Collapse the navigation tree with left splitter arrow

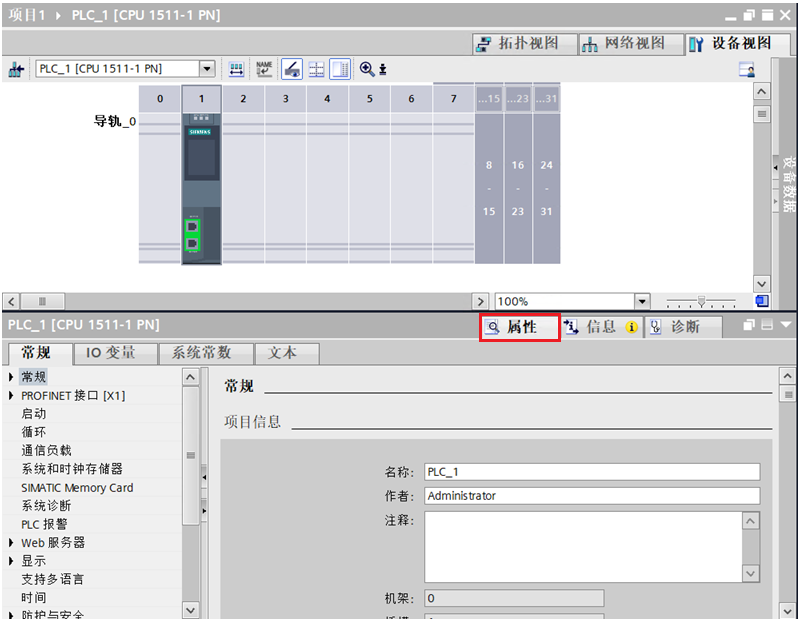click(204, 477)
